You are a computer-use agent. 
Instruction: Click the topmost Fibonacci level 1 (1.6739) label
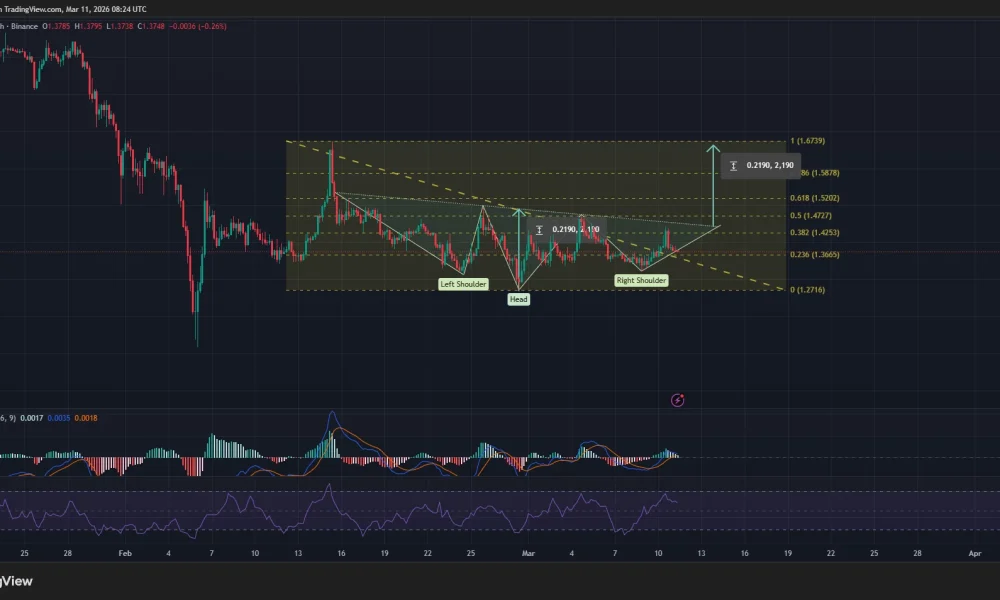[810, 140]
